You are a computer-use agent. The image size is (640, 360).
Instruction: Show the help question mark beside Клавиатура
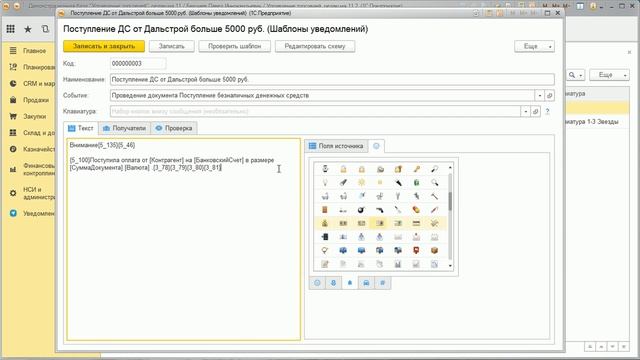coord(547,111)
